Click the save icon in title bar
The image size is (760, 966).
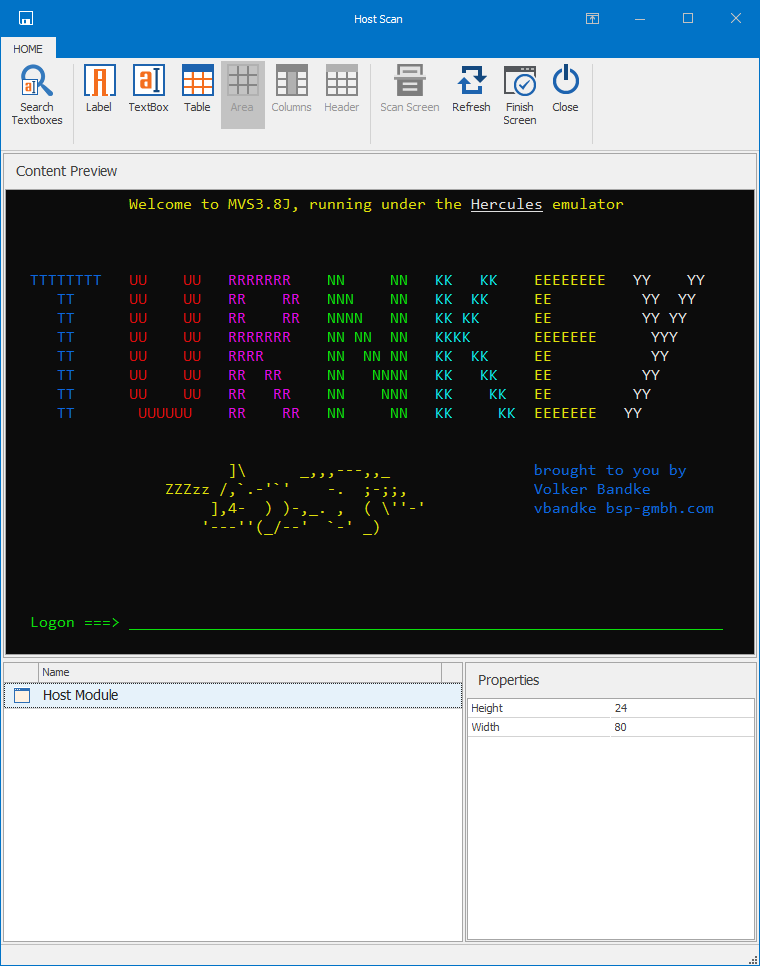coord(26,18)
